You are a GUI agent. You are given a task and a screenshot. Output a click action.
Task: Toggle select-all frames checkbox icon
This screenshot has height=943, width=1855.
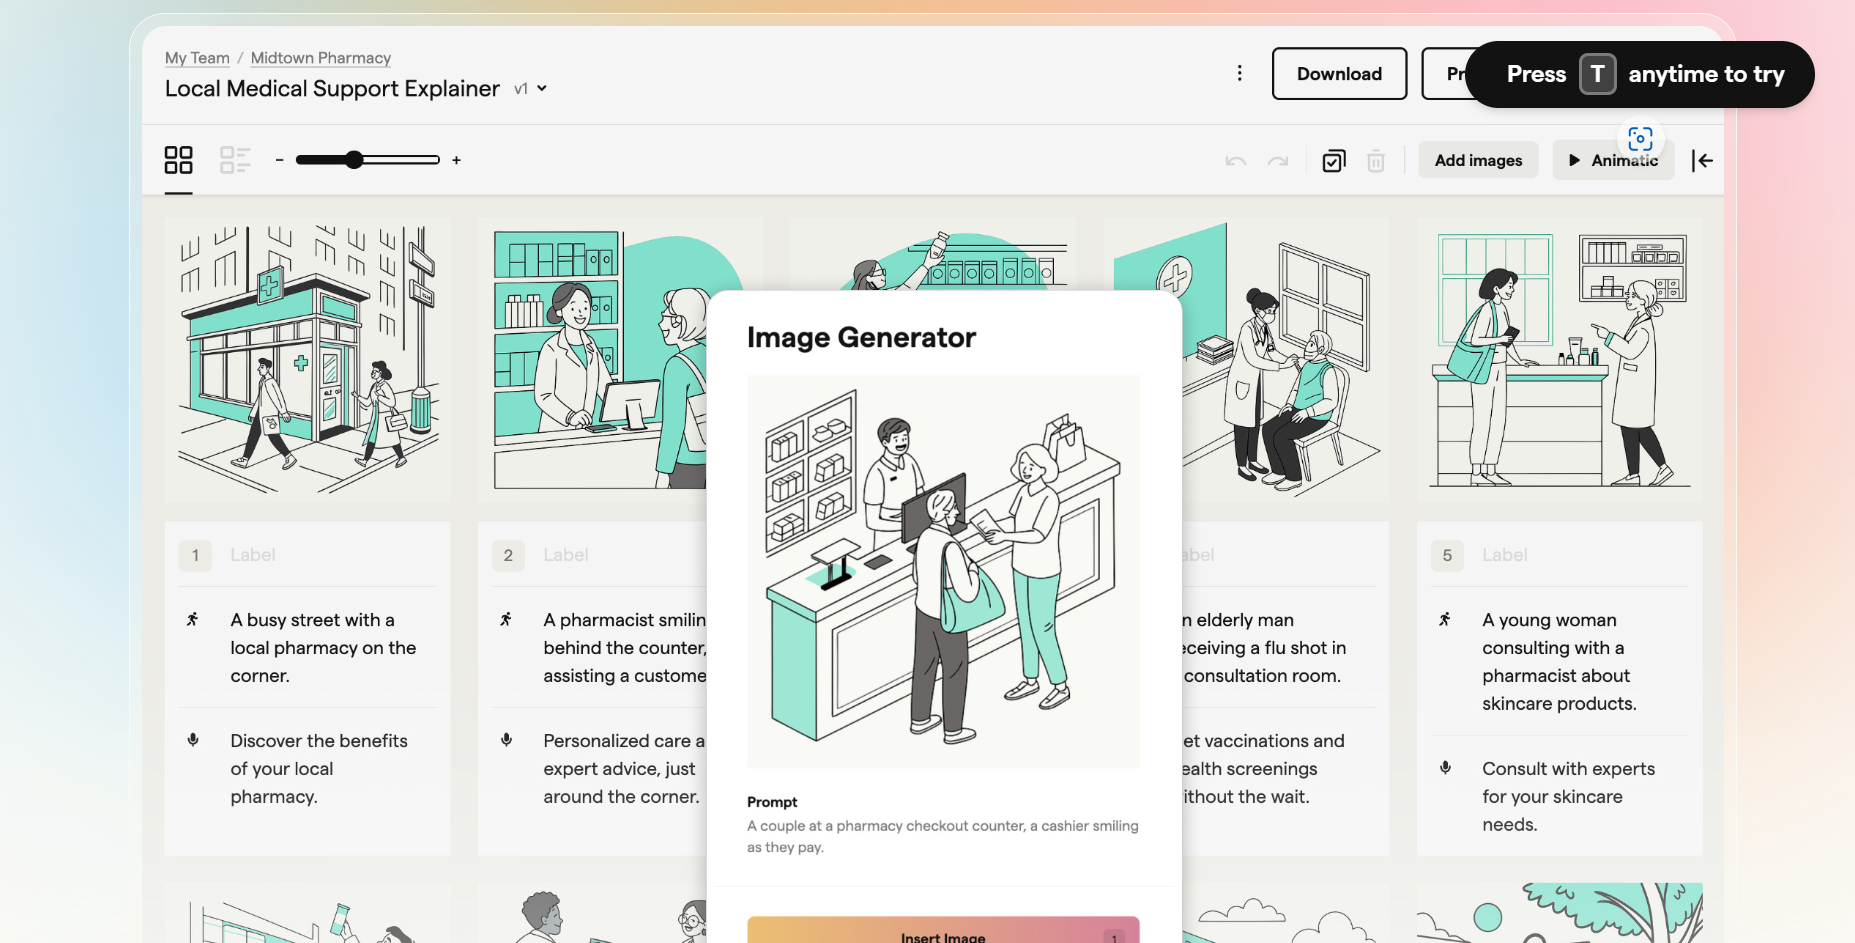click(1334, 161)
